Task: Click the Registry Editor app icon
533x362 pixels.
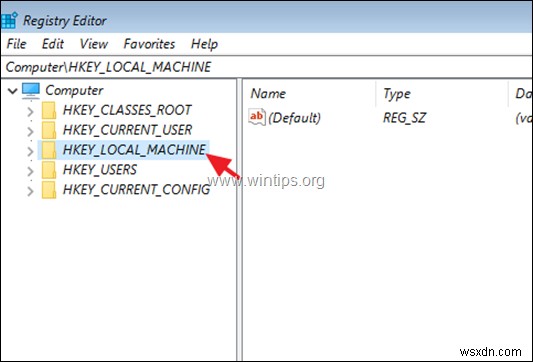Action: pos(9,20)
